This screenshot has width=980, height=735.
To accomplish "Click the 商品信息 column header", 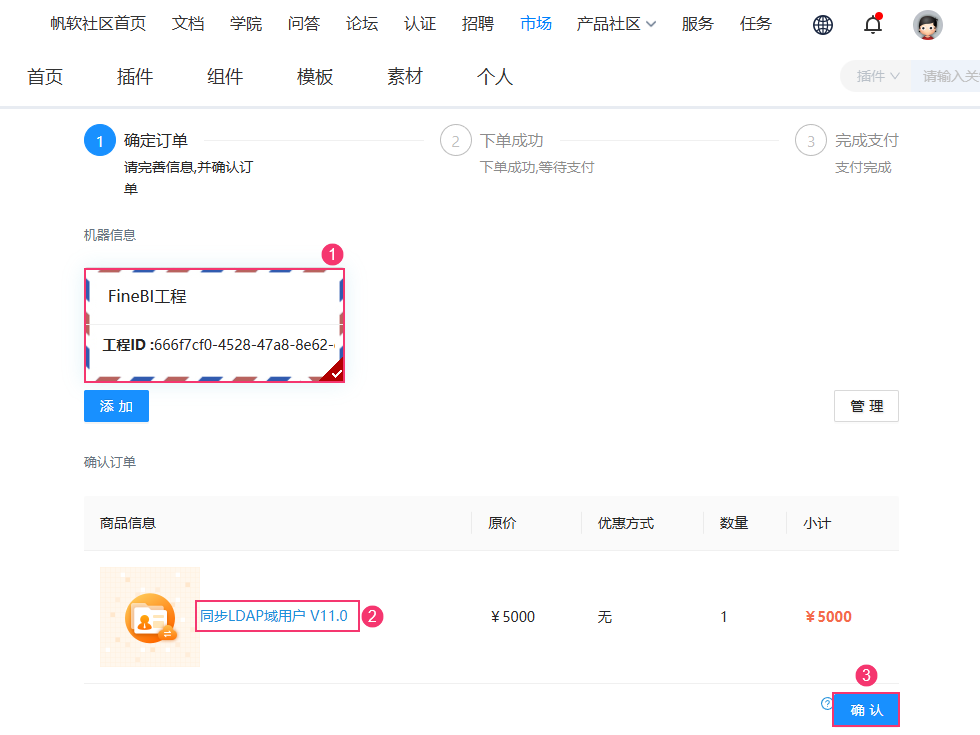I will 128,523.
